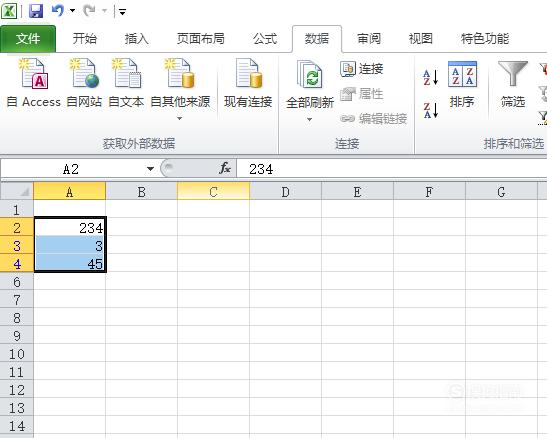Import data 自网站
Viewport: 547px width, 438px height.
(84, 84)
